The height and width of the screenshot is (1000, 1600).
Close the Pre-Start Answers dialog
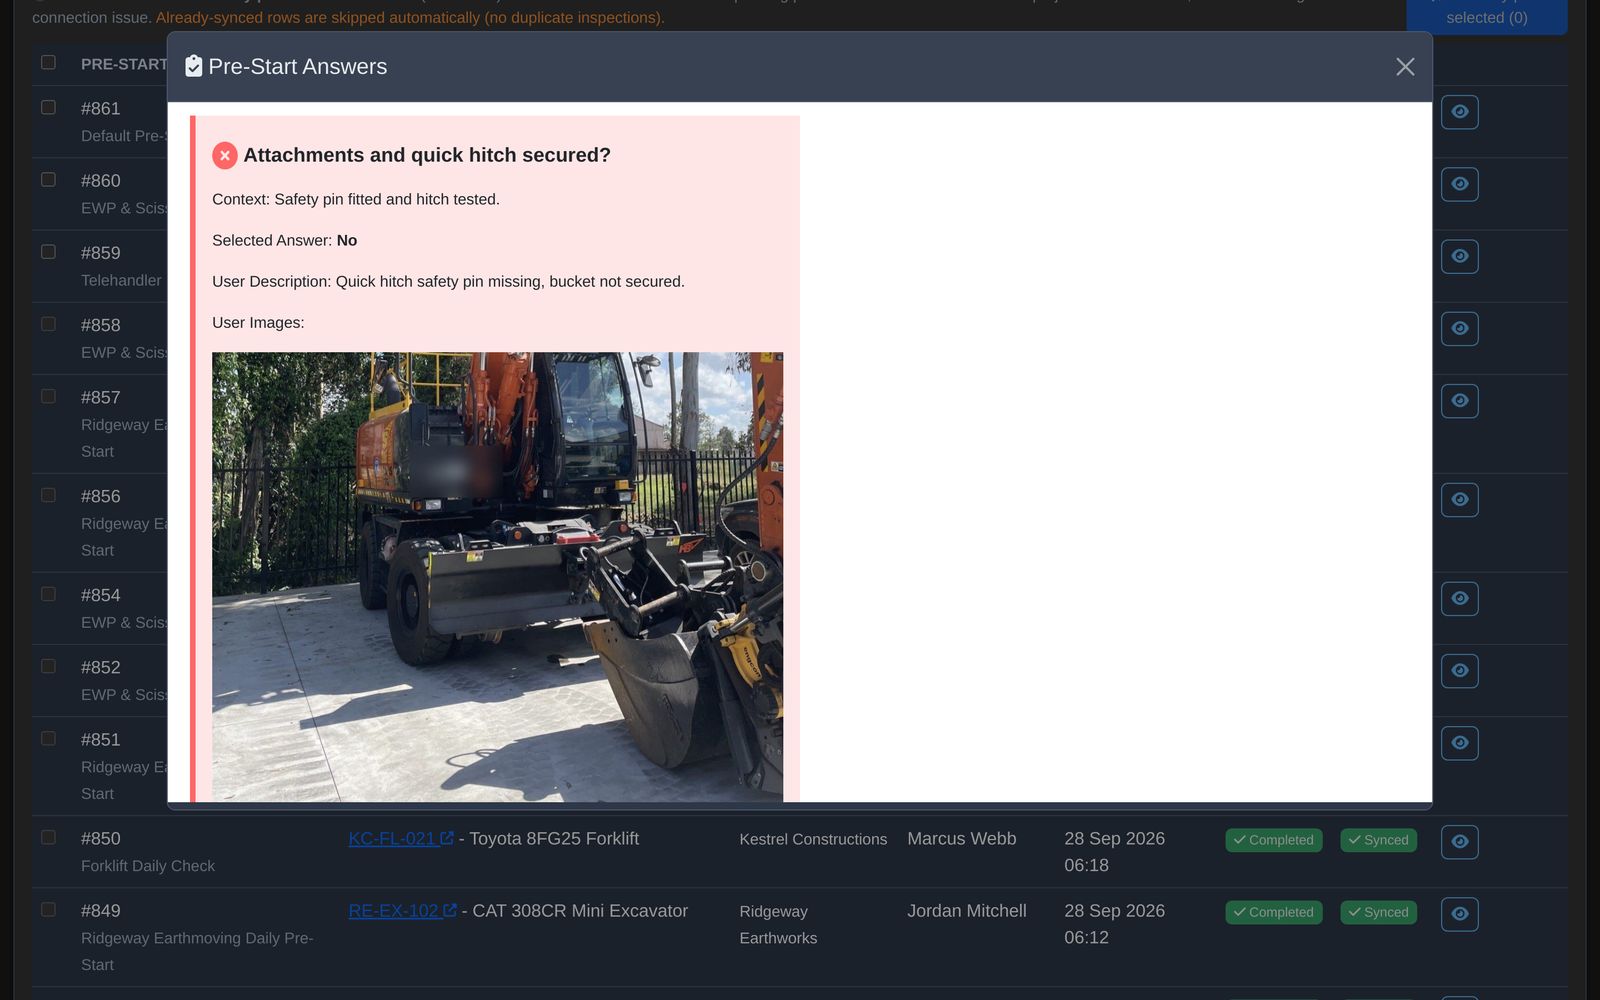[1405, 66]
